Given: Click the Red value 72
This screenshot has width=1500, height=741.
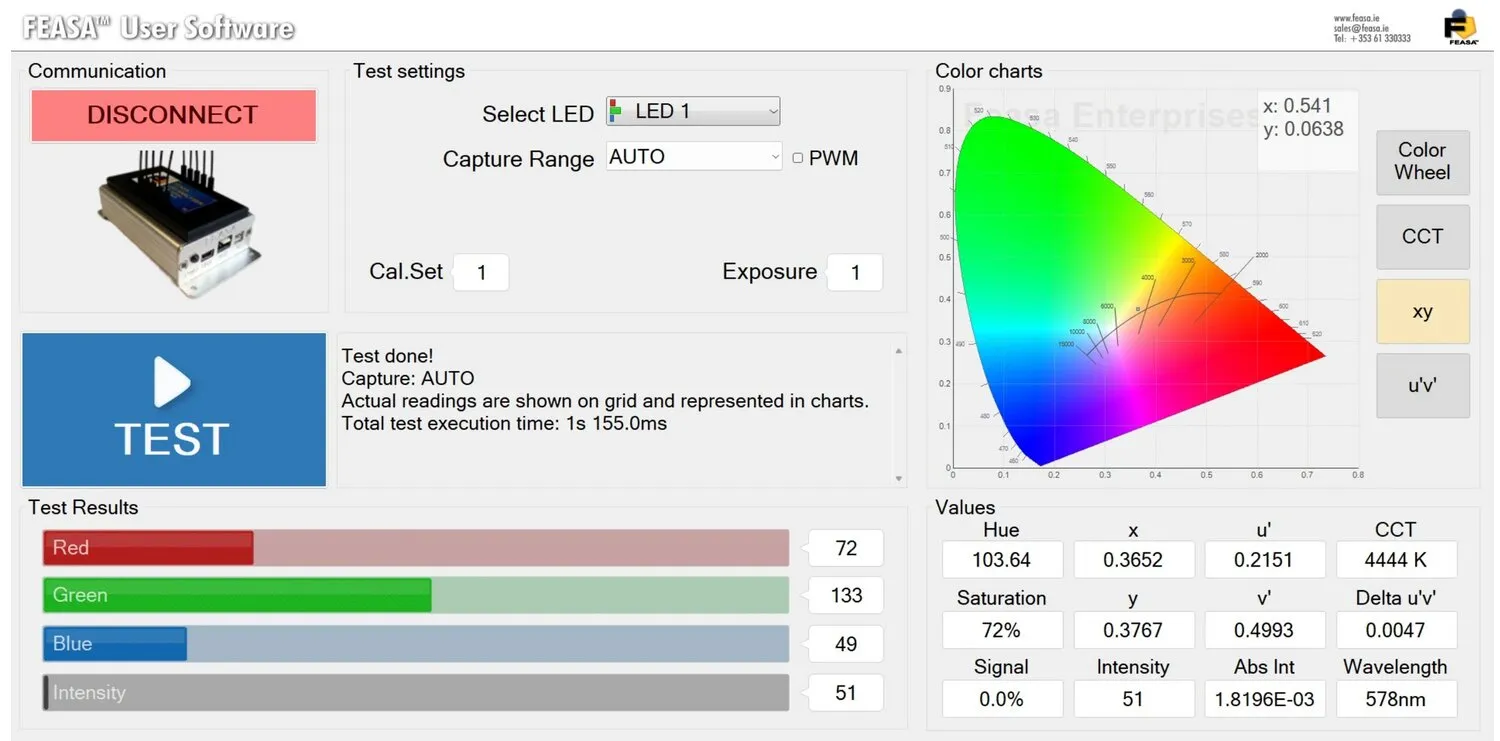Looking at the screenshot, I should click(846, 548).
